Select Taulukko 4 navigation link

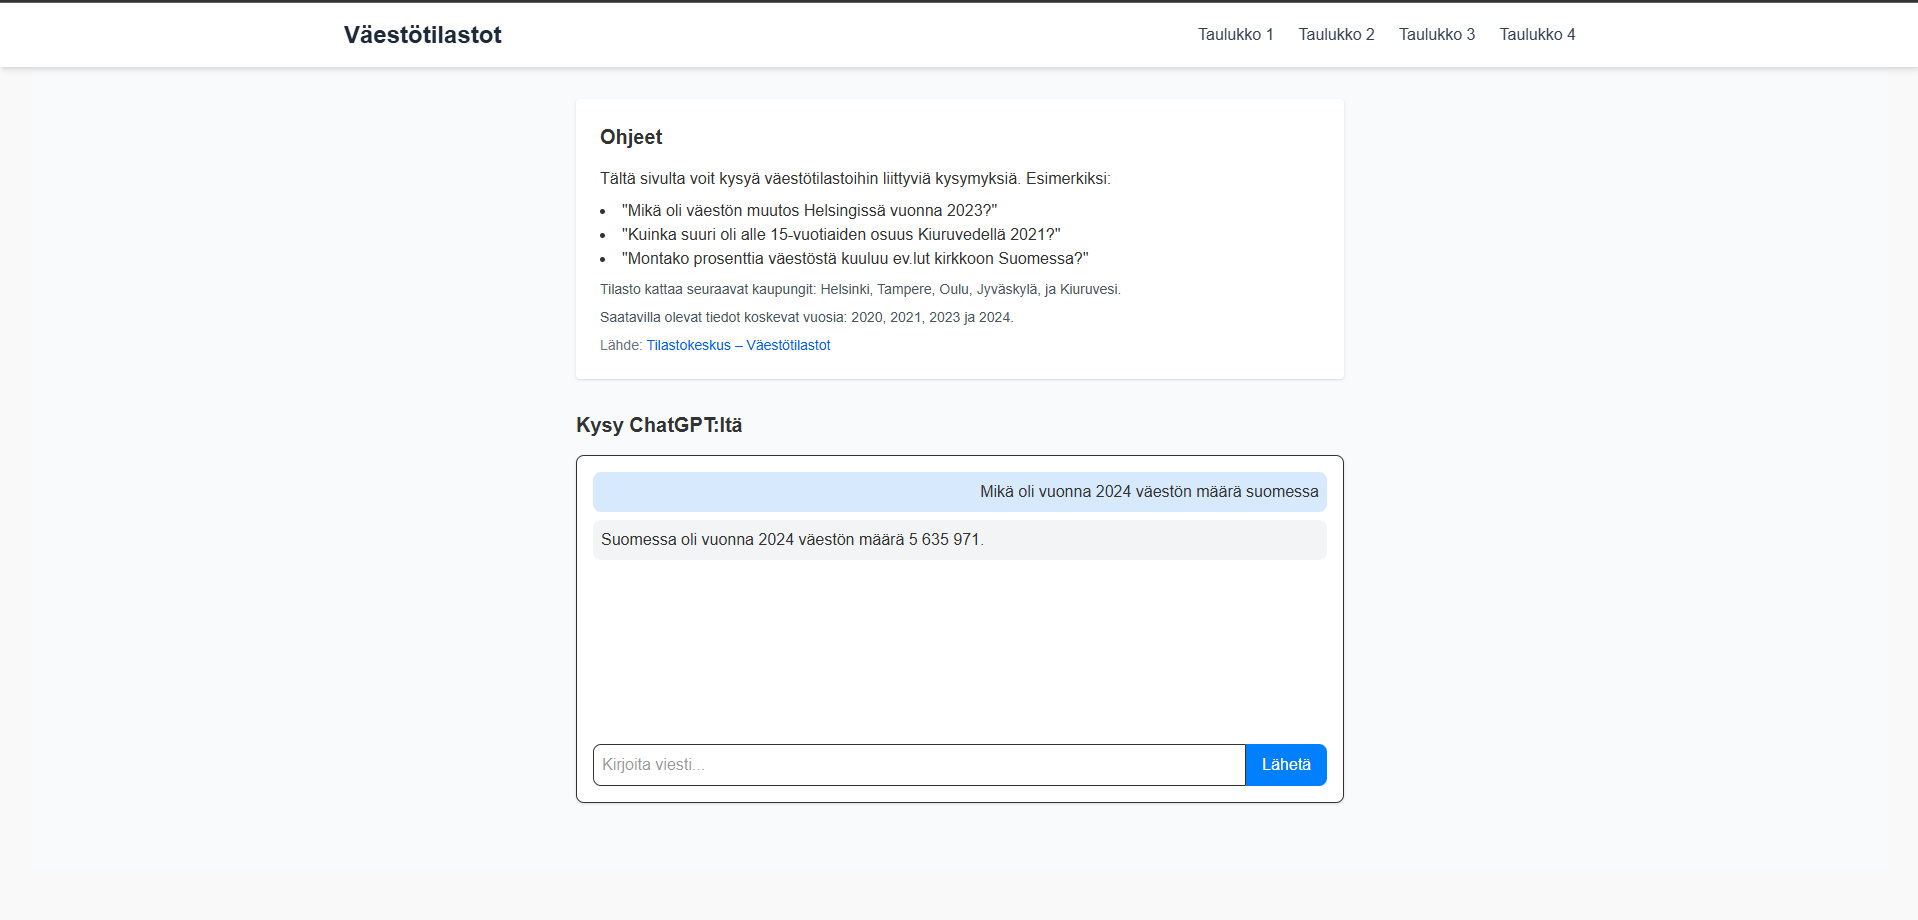point(1537,34)
